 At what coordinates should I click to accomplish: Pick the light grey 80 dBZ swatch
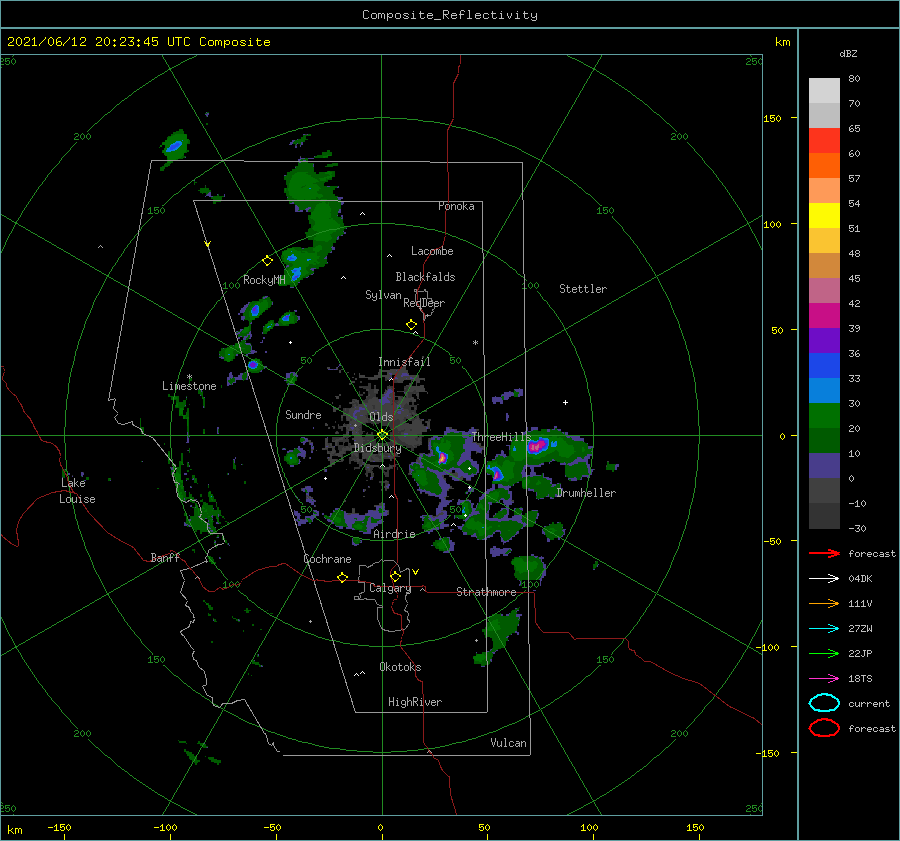824,91
